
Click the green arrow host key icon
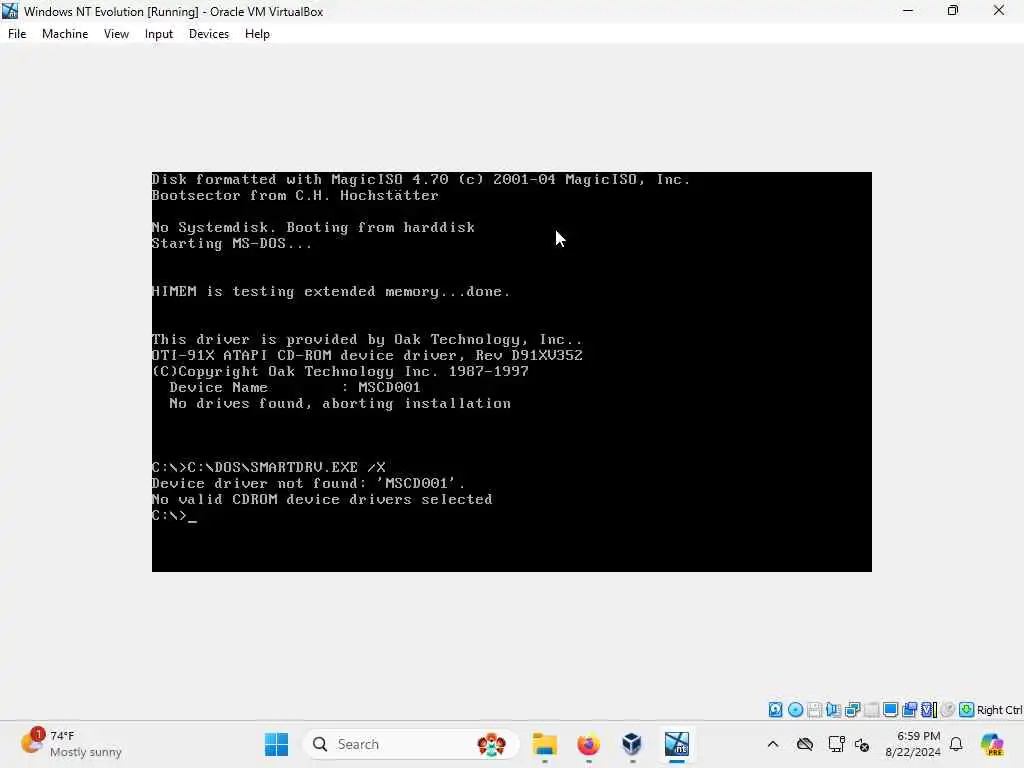click(x=967, y=710)
